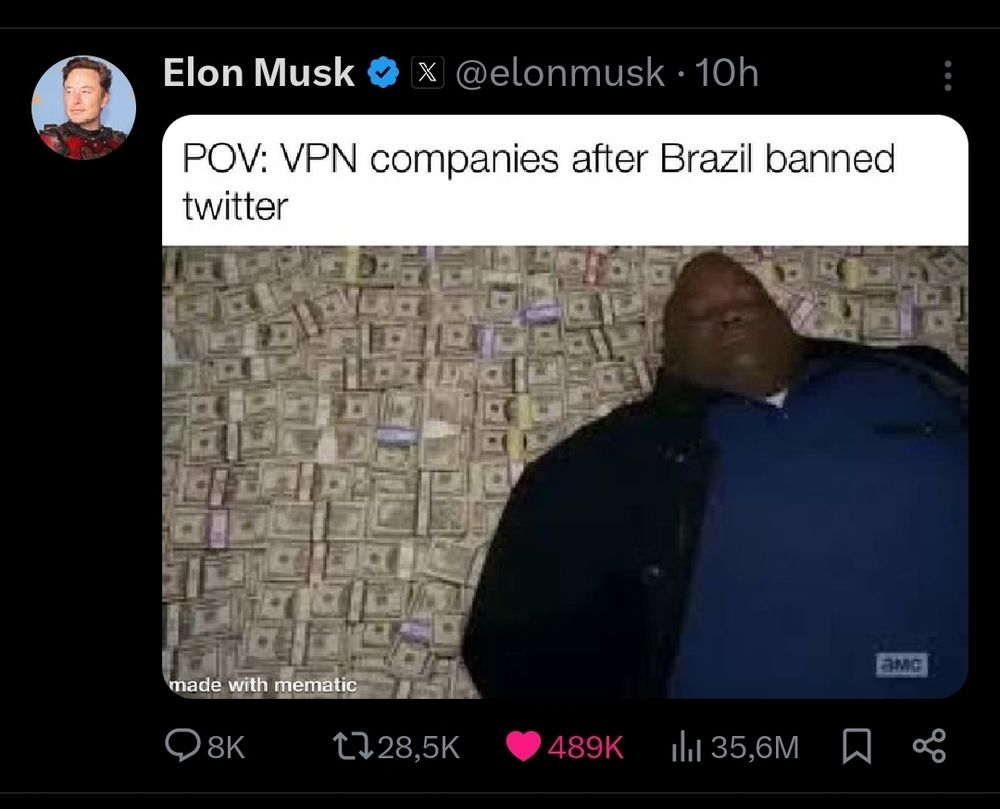Image resolution: width=1000 pixels, height=809 pixels.
Task: Click the share icon
Action: click(930, 747)
